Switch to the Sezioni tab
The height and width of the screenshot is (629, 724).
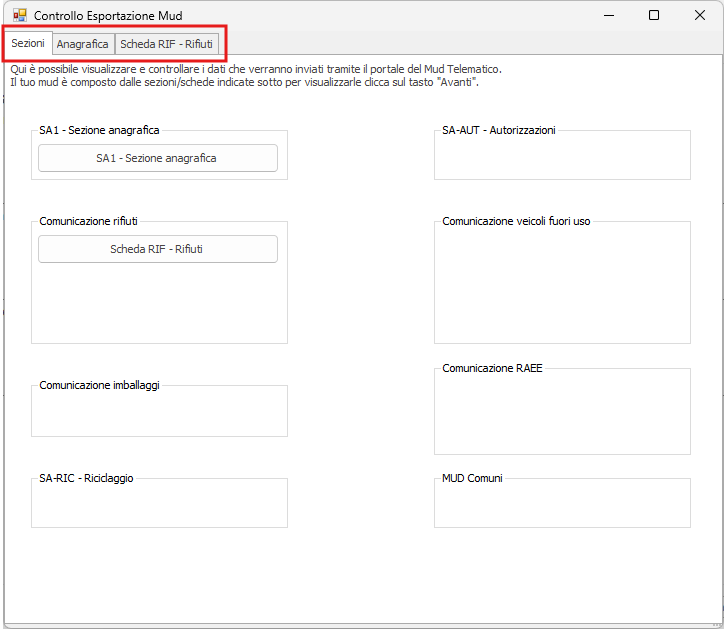tap(28, 44)
